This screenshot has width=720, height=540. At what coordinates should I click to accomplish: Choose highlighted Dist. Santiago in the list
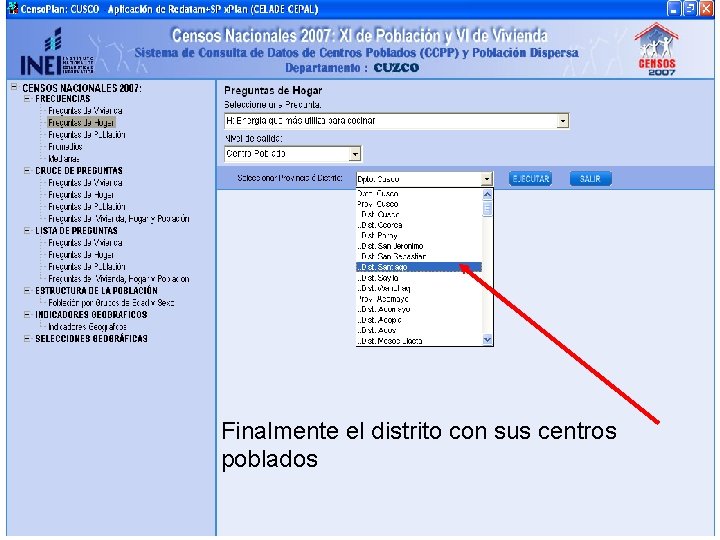coord(419,267)
